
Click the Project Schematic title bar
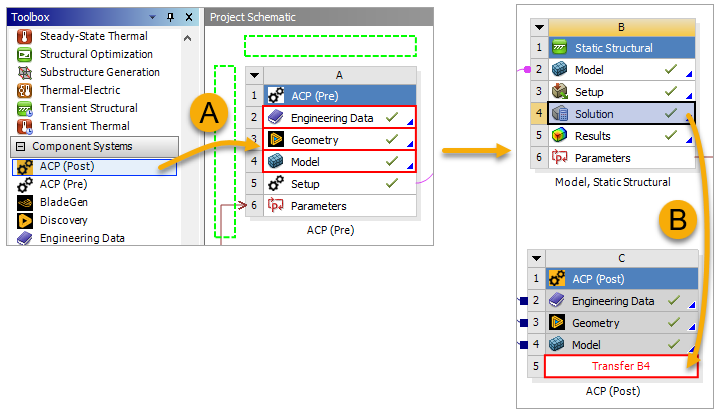(319, 17)
